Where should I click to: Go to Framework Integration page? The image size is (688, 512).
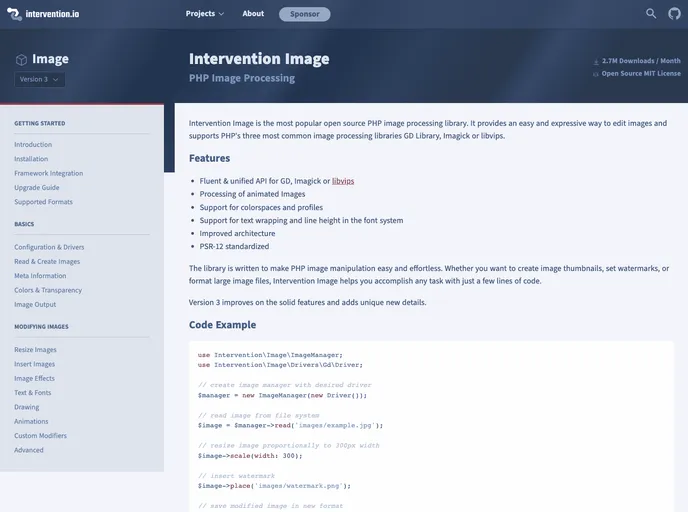49,173
